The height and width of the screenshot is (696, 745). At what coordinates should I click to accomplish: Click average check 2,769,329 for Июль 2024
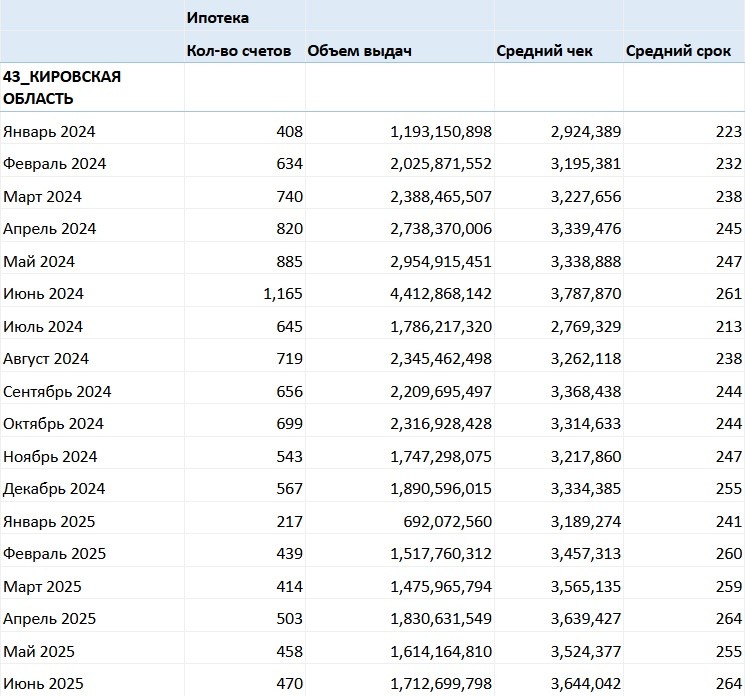tap(585, 327)
